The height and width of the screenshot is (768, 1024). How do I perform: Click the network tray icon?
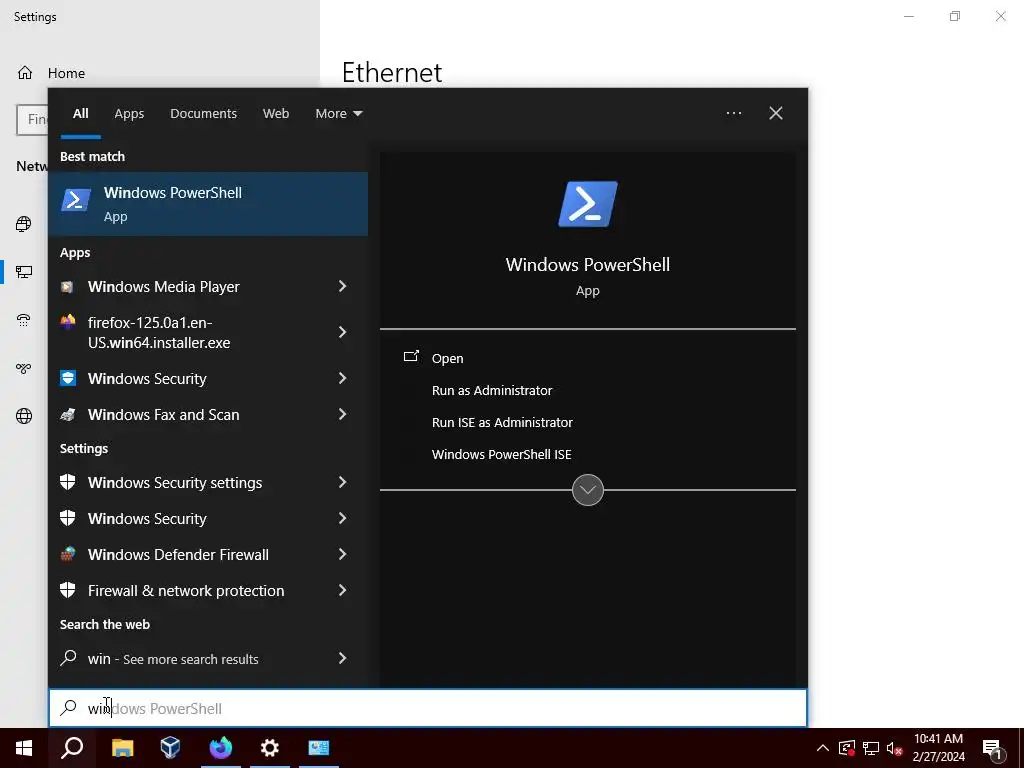click(x=871, y=748)
